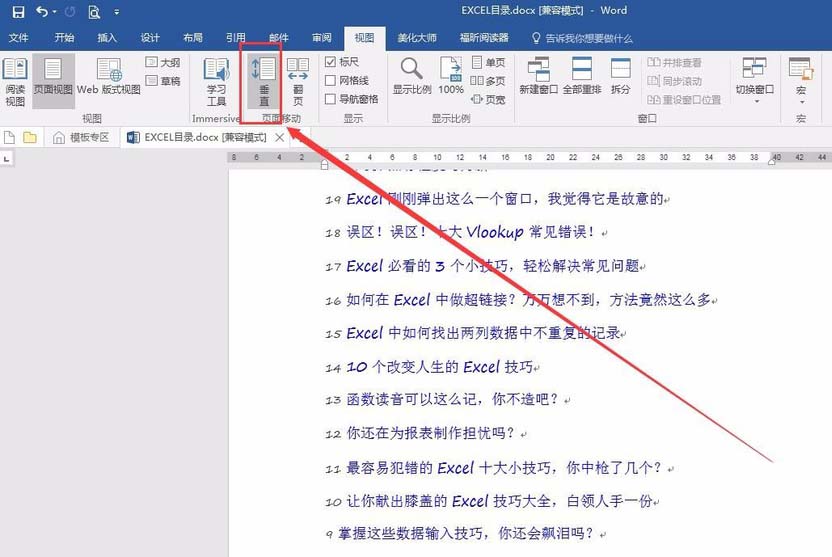
Task: Open the 美化大师 ribbon tab
Action: 417,38
